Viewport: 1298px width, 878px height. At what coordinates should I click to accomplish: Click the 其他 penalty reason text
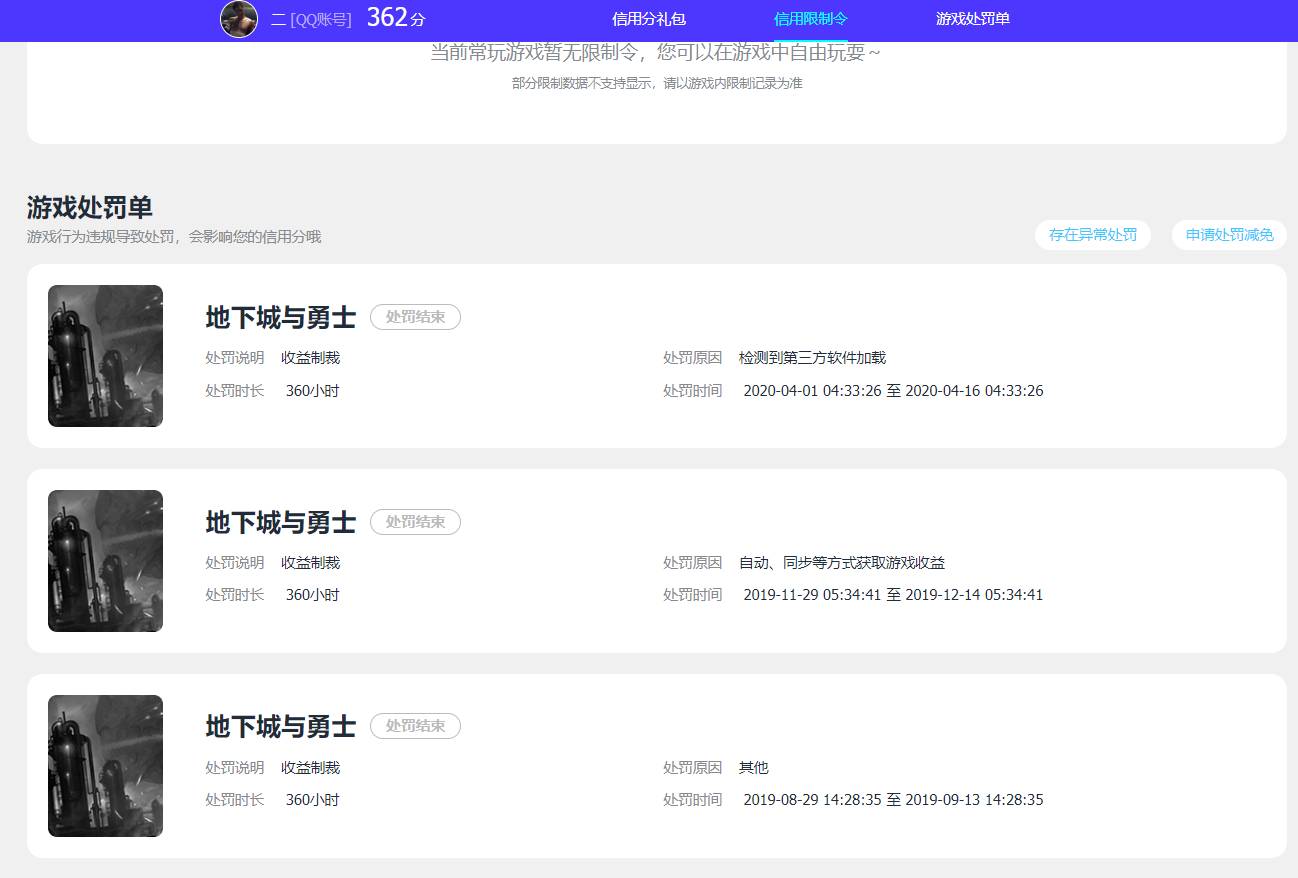[752, 767]
